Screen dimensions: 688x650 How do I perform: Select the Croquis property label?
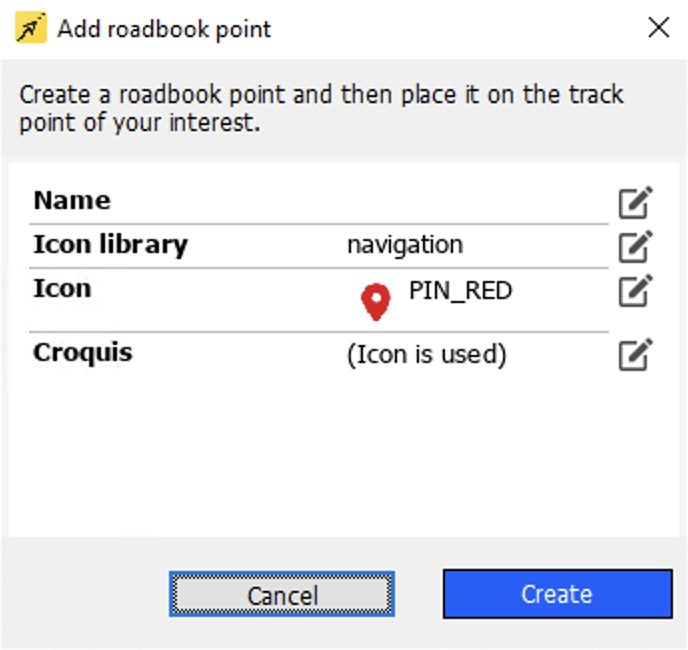[x=83, y=353]
